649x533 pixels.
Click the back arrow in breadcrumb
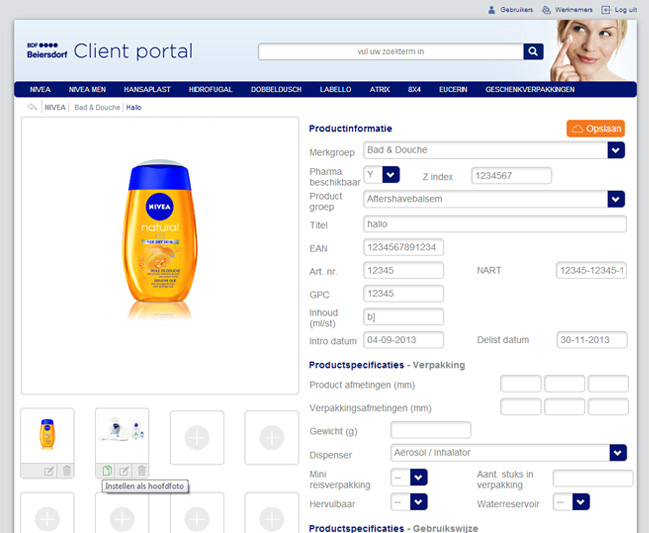click(32, 107)
